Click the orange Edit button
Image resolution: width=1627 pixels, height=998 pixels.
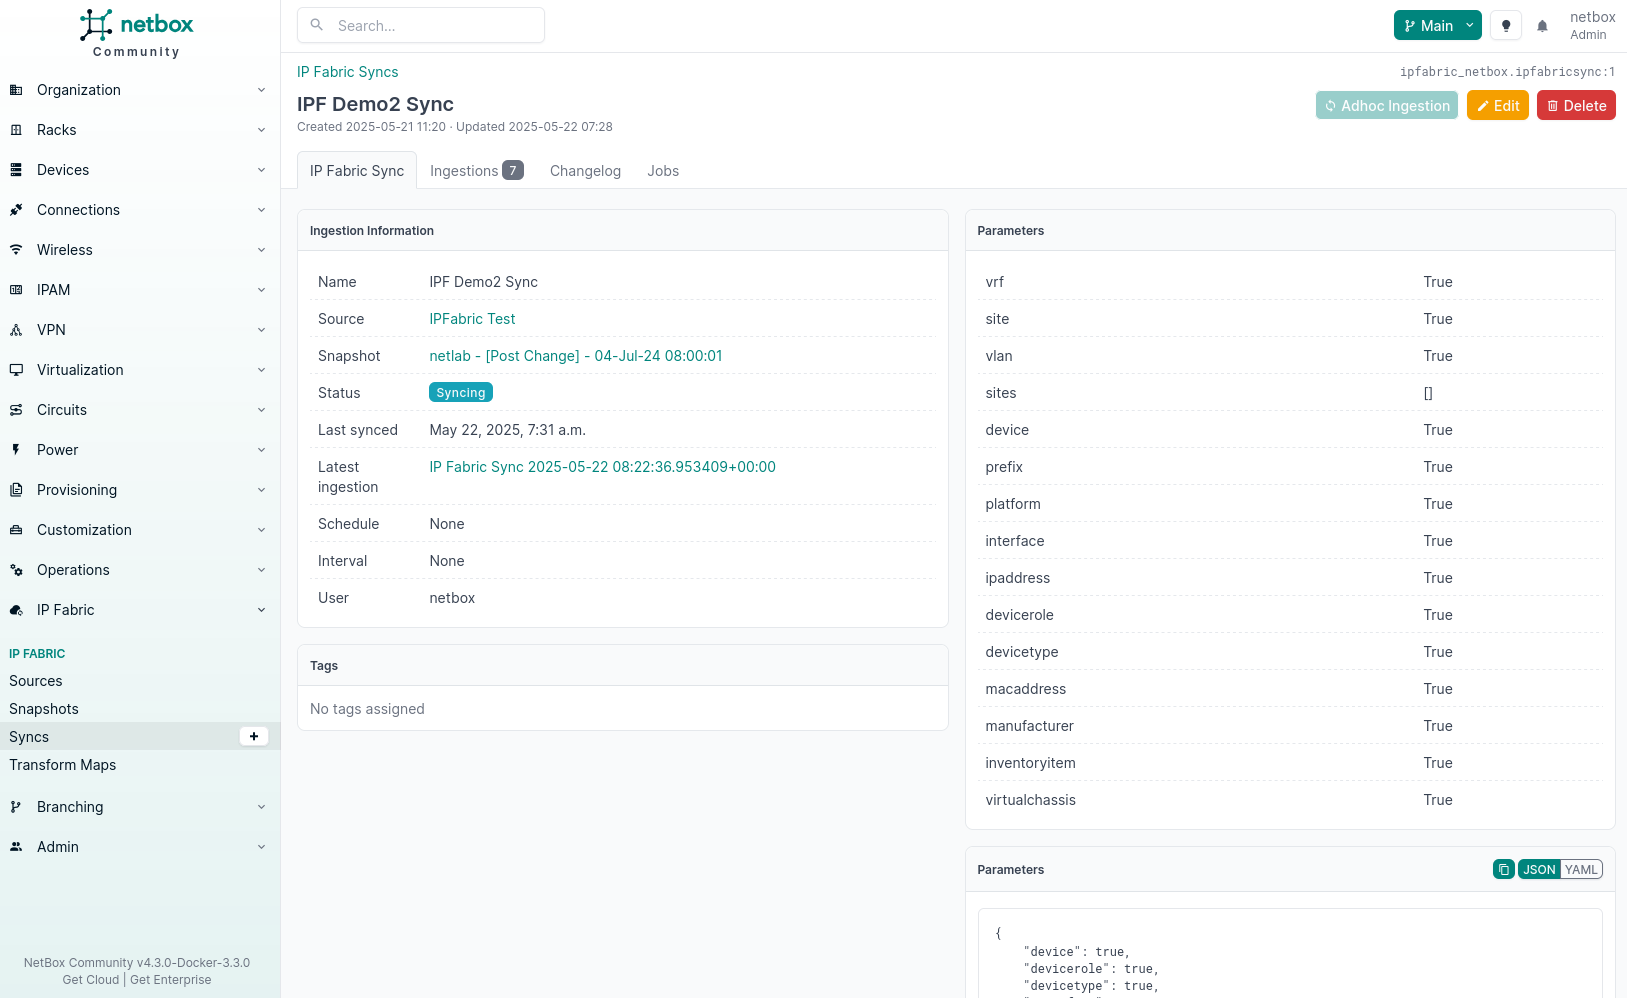click(1497, 105)
